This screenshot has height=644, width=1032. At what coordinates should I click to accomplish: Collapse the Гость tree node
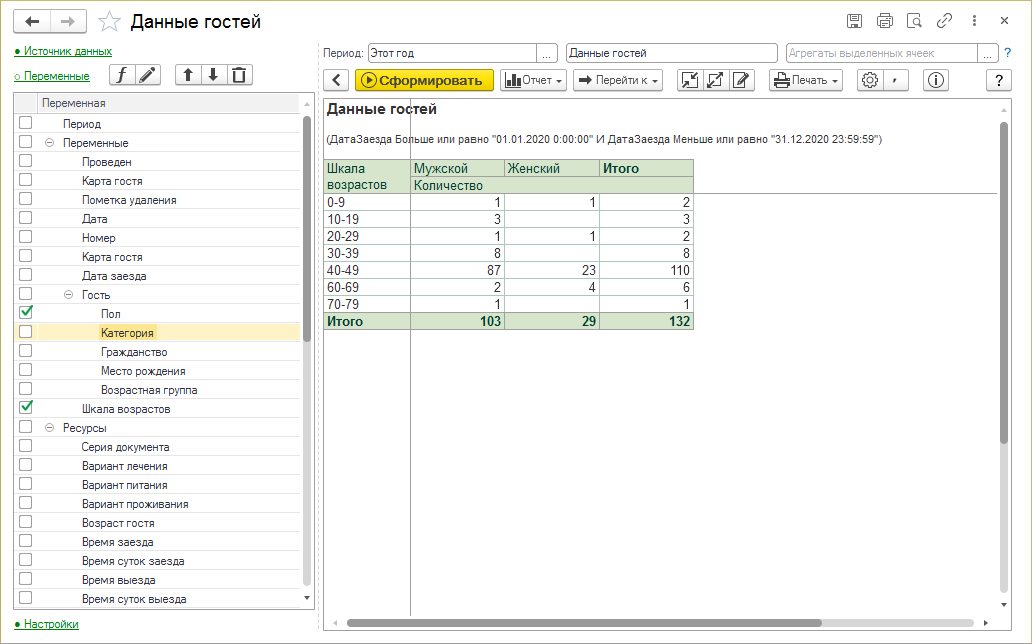click(x=68, y=295)
